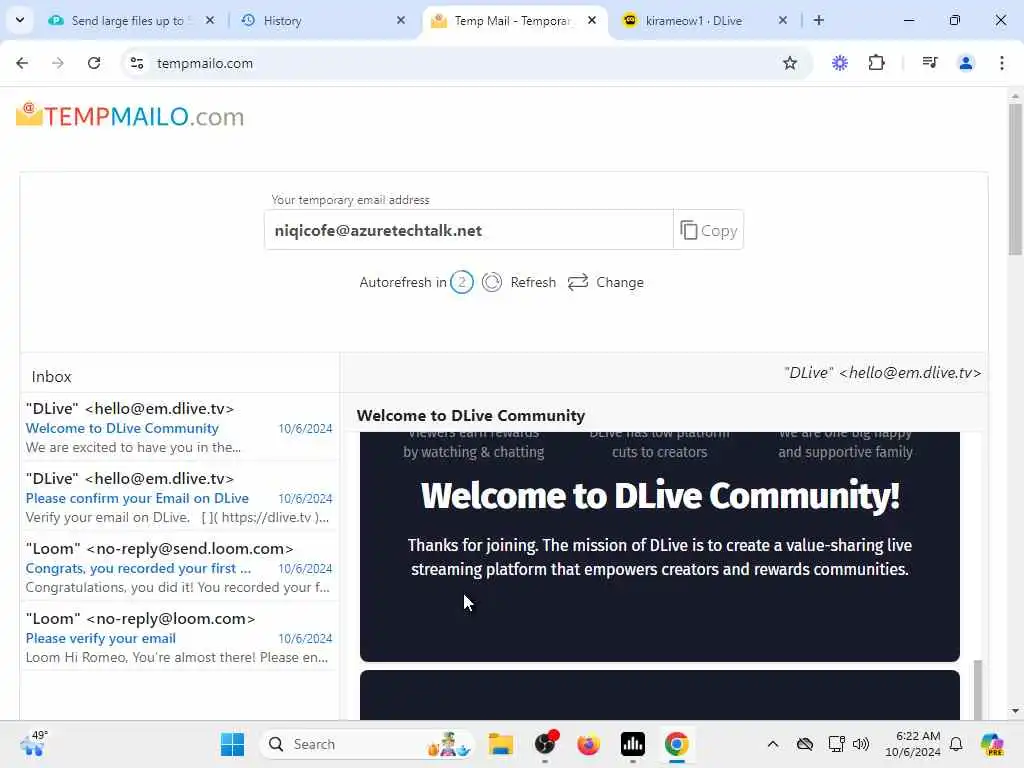Open media controls icon in toolbar
This screenshot has height=768, width=1024.
click(x=930, y=63)
